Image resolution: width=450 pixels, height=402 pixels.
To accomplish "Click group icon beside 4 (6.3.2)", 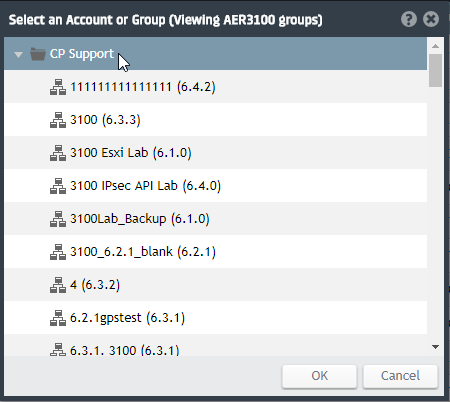I will [58, 285].
